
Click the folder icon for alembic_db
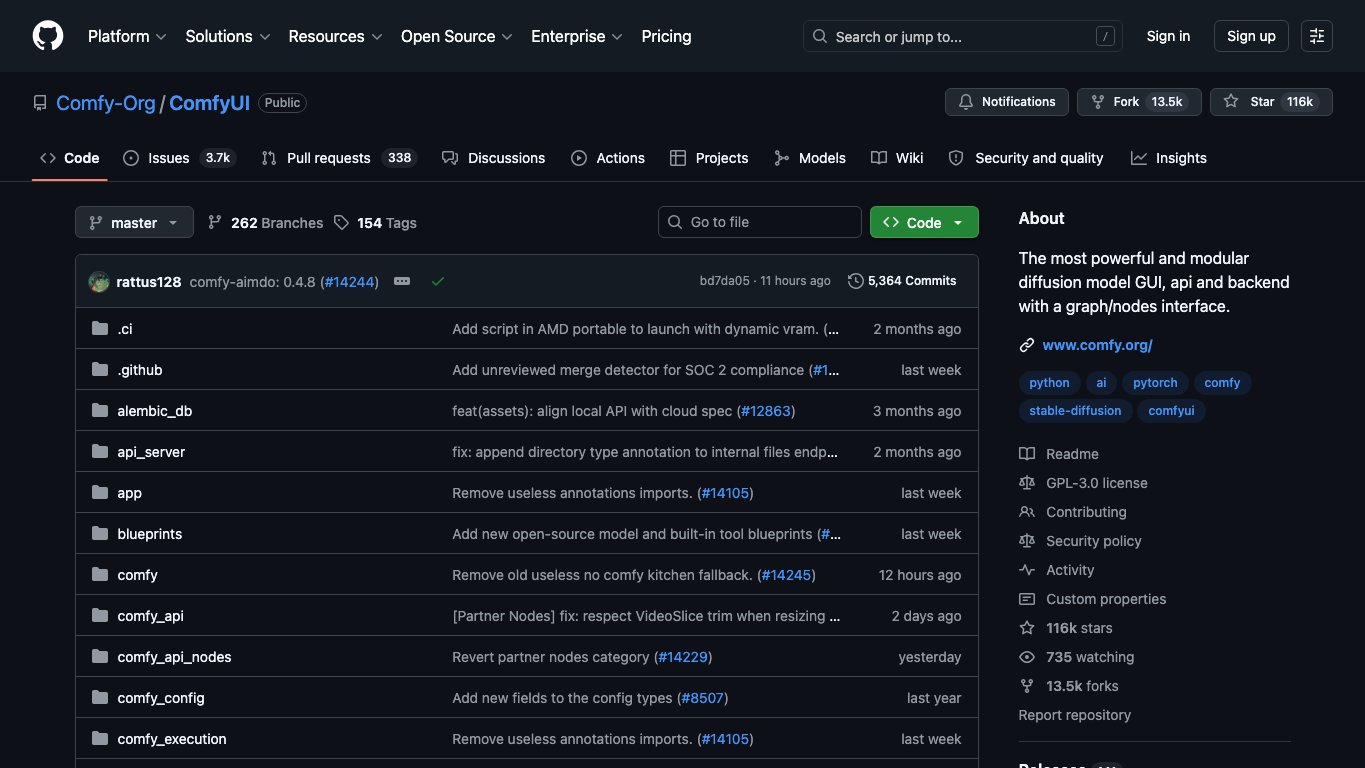click(x=100, y=411)
